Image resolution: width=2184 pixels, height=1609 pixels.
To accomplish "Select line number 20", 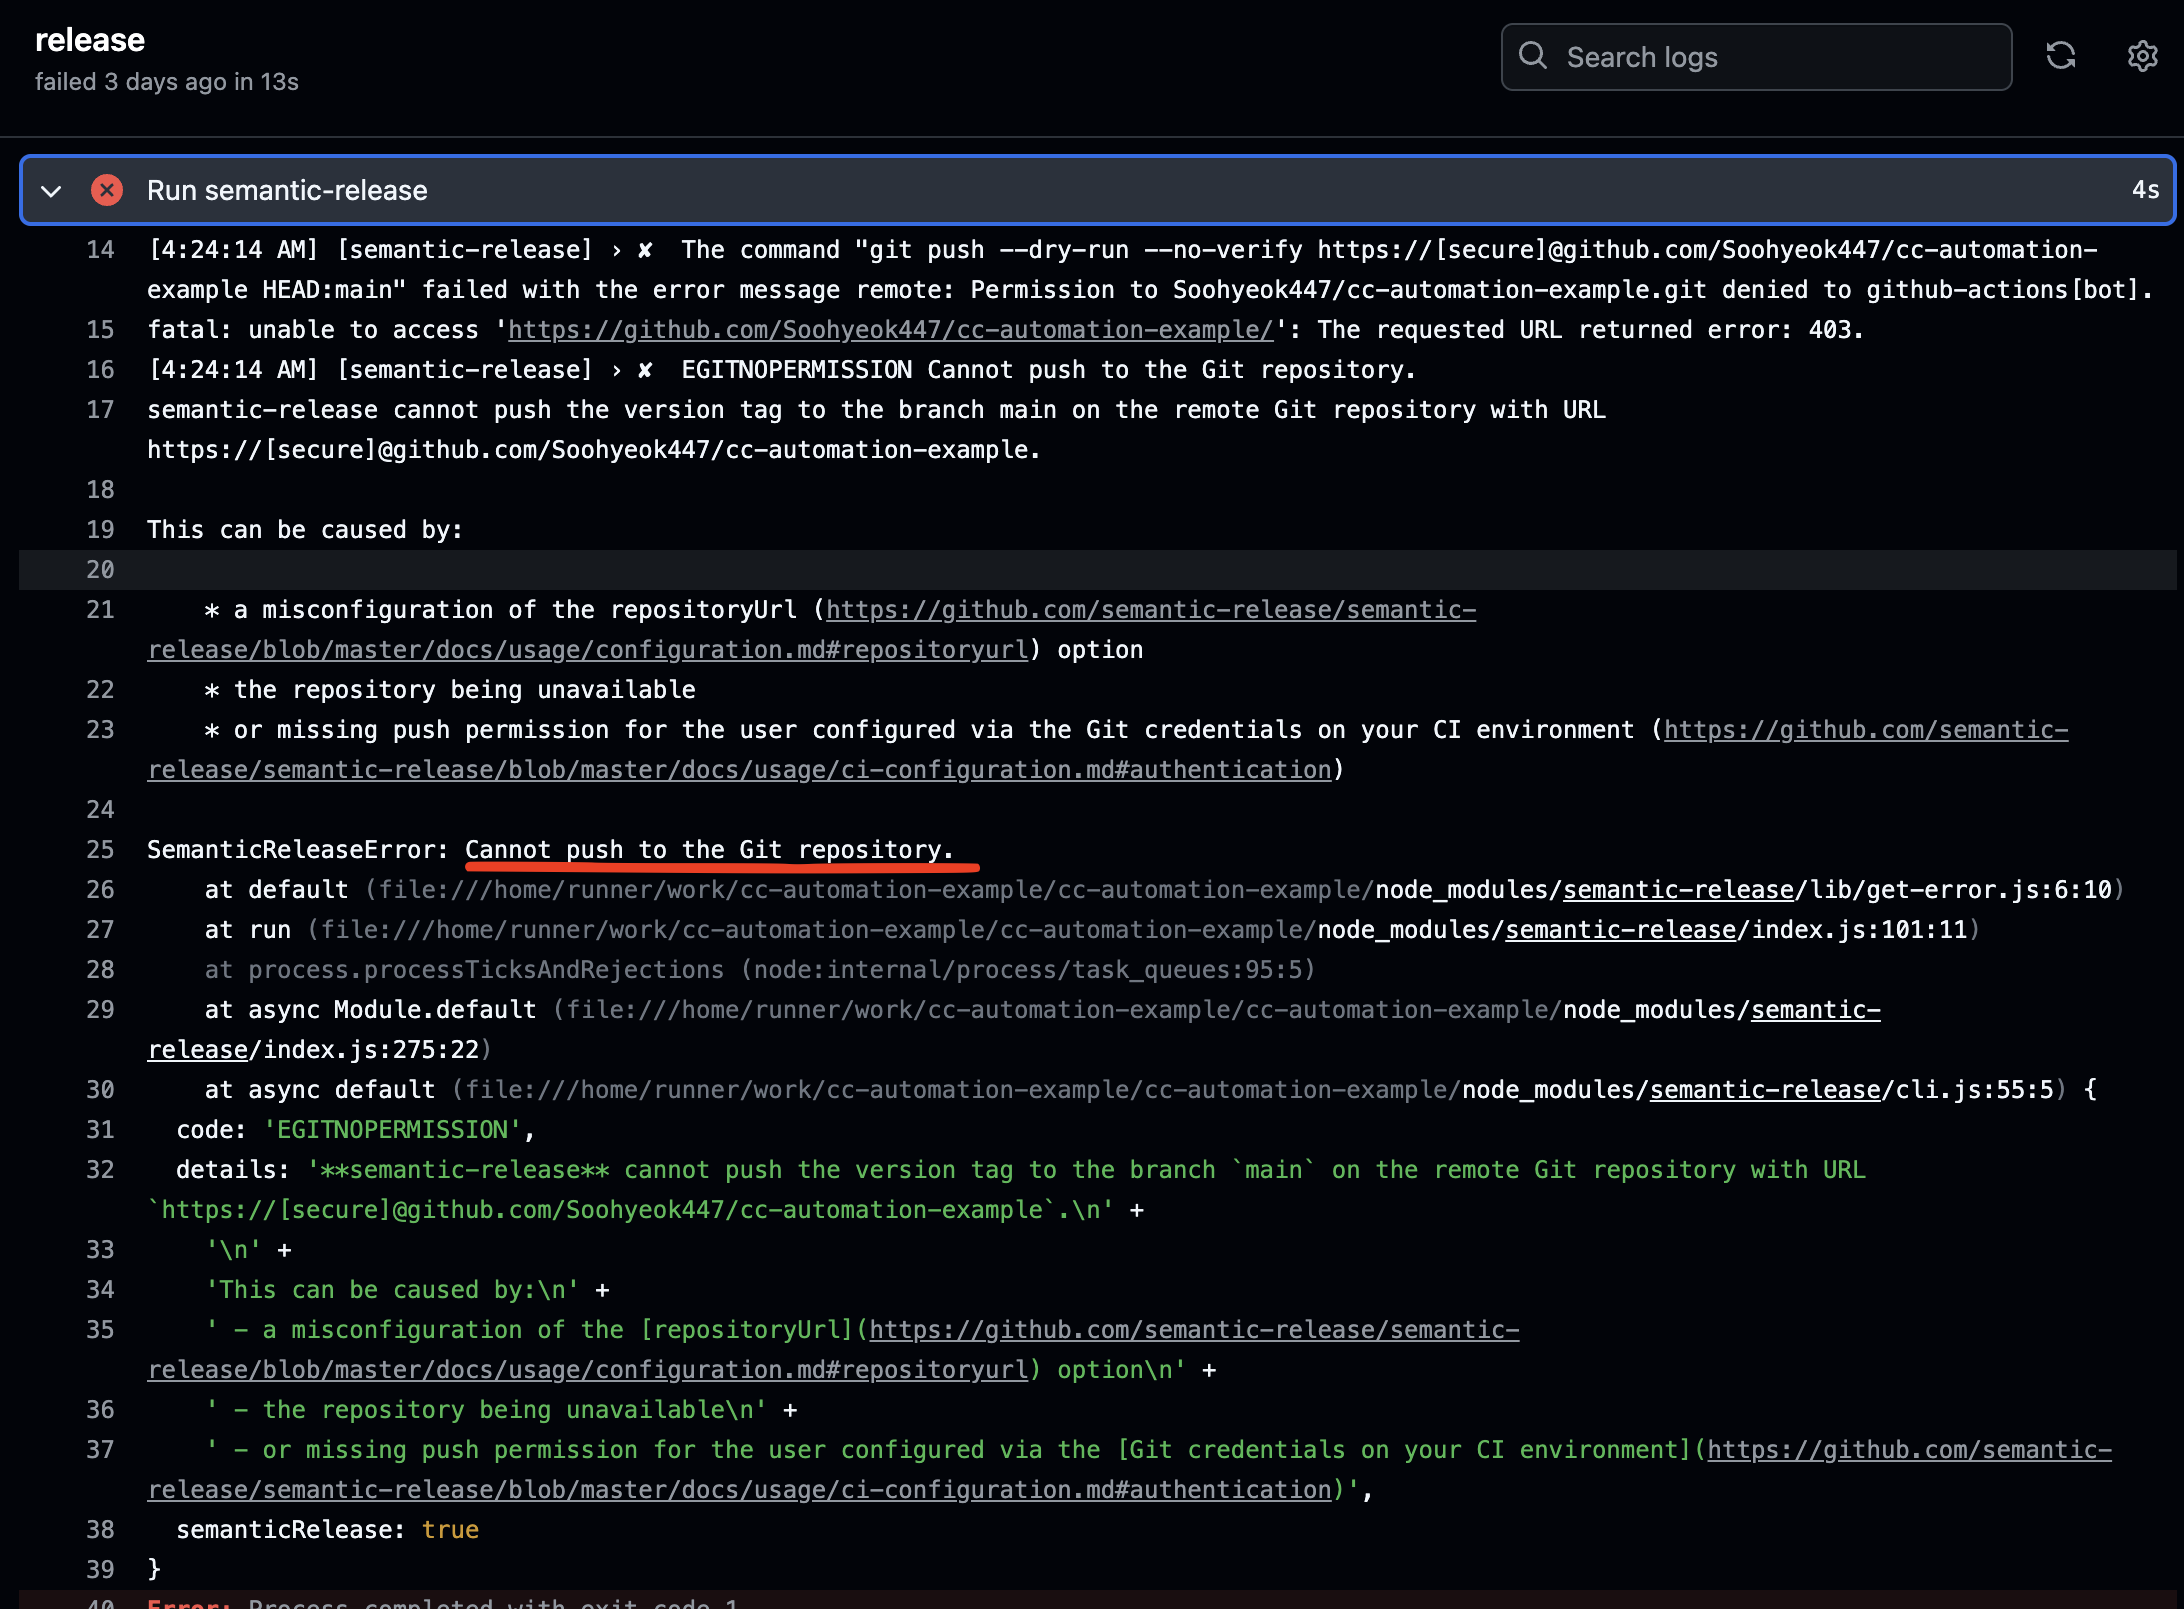I will pyautogui.click(x=100, y=570).
